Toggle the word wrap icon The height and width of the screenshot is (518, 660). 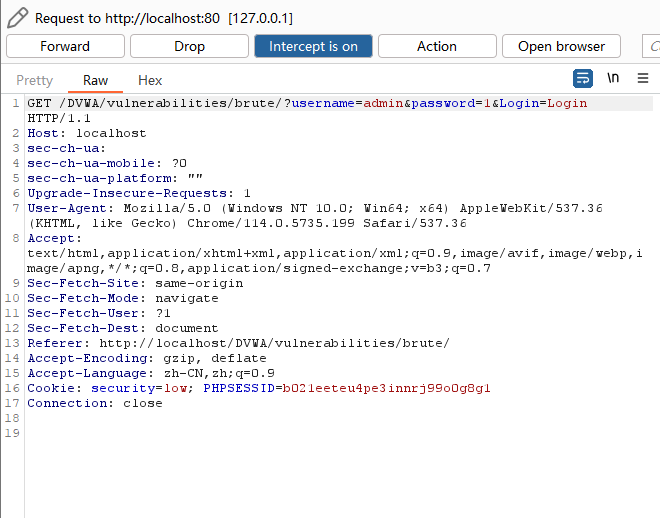[x=583, y=79]
